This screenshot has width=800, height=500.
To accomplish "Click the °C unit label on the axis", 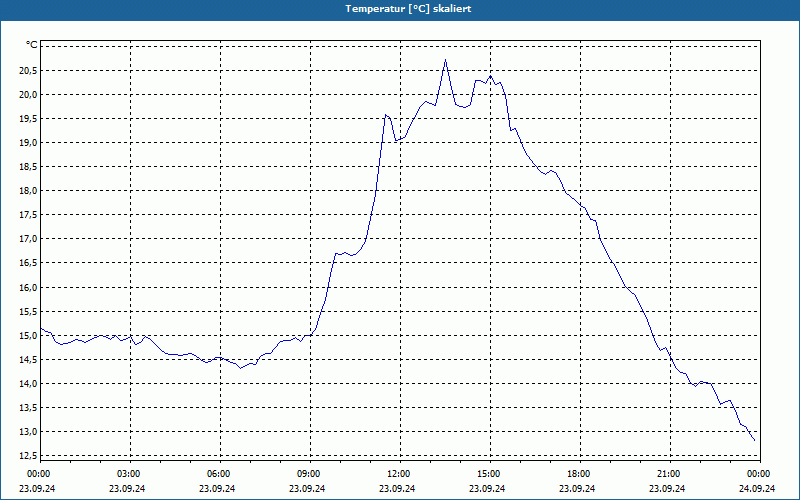I will point(32,45).
